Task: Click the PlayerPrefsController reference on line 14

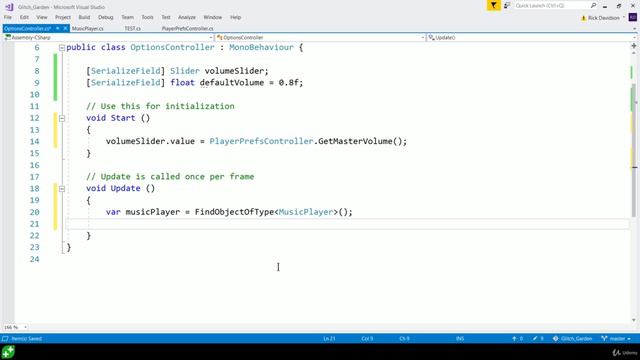Action: click(x=261, y=141)
